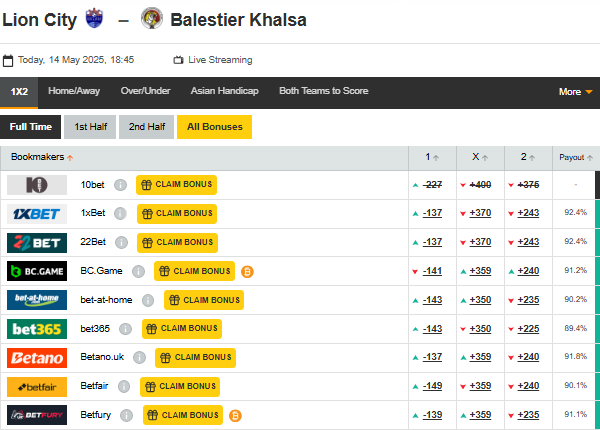Click the bet365 logo icon
Image resolution: width=600 pixels, height=430 pixels.
tap(37, 329)
